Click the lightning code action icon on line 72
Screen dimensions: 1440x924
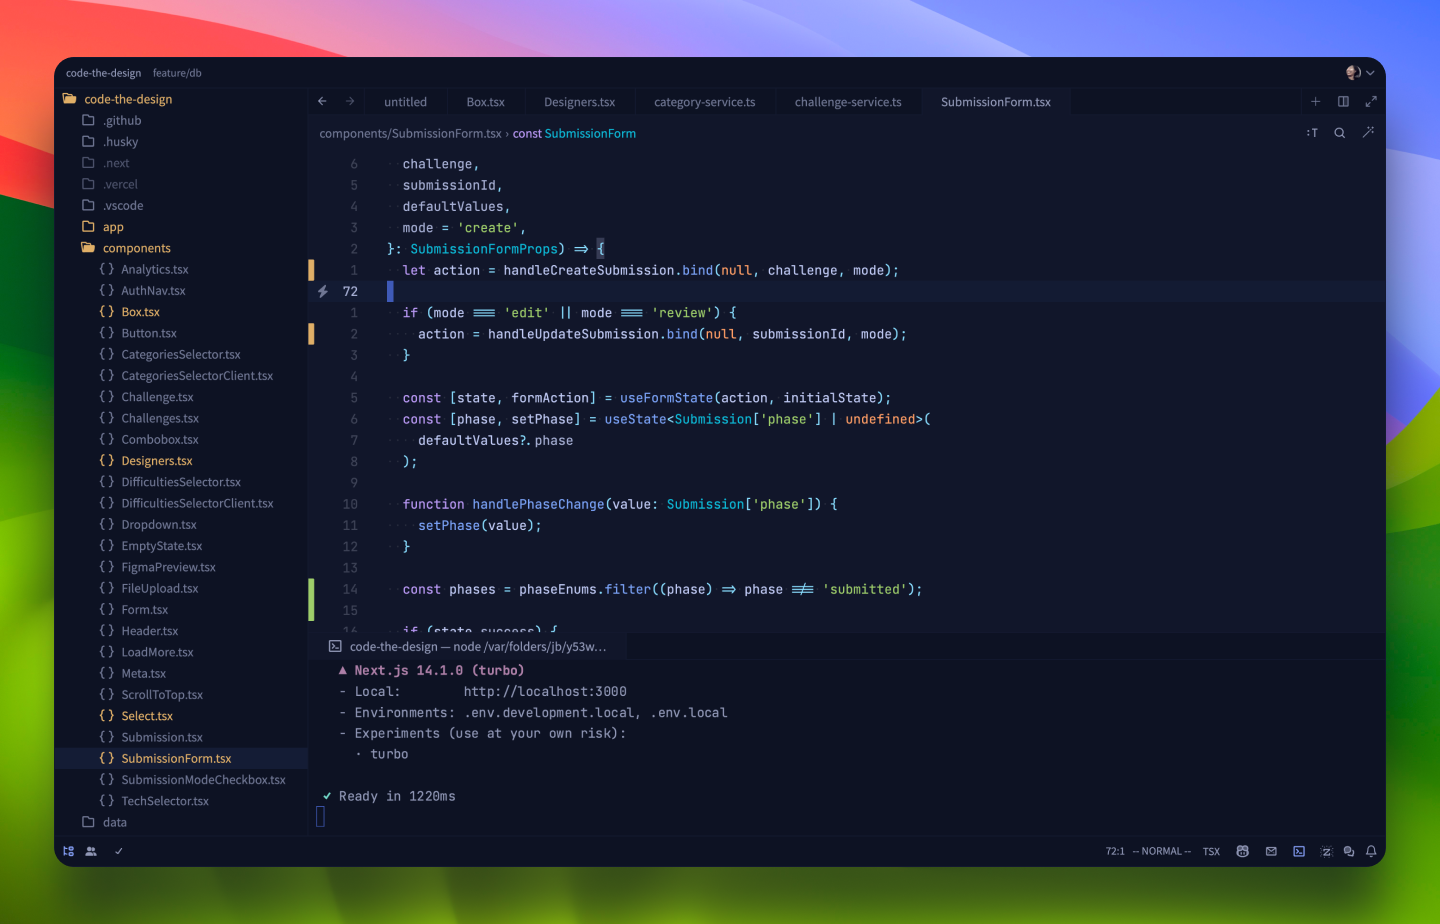[x=322, y=291]
